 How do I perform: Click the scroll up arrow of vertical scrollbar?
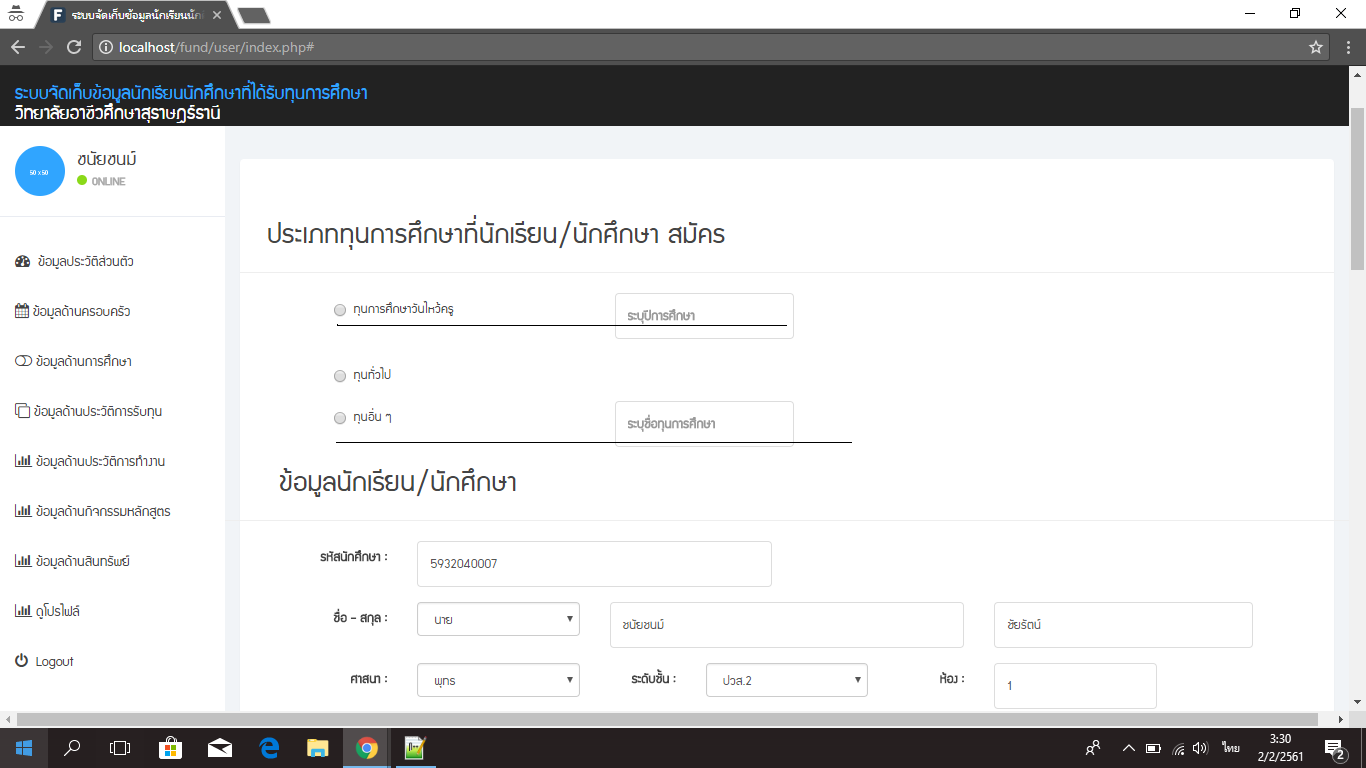[1357, 73]
